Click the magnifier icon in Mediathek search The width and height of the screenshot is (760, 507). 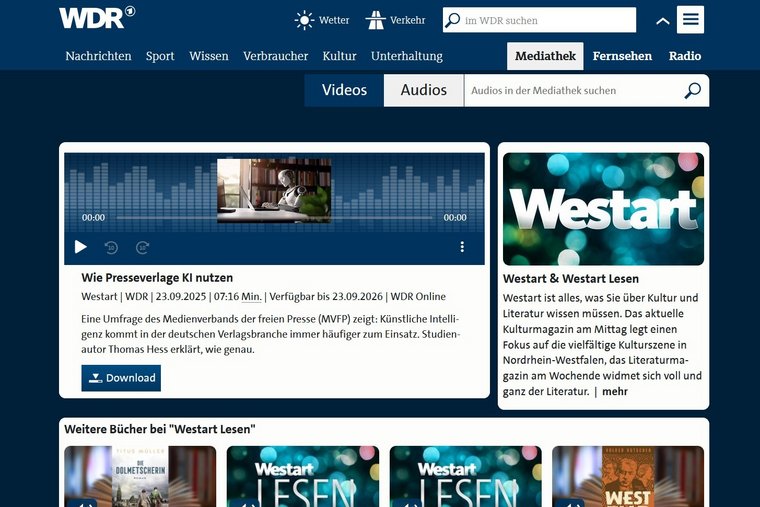[x=692, y=91]
